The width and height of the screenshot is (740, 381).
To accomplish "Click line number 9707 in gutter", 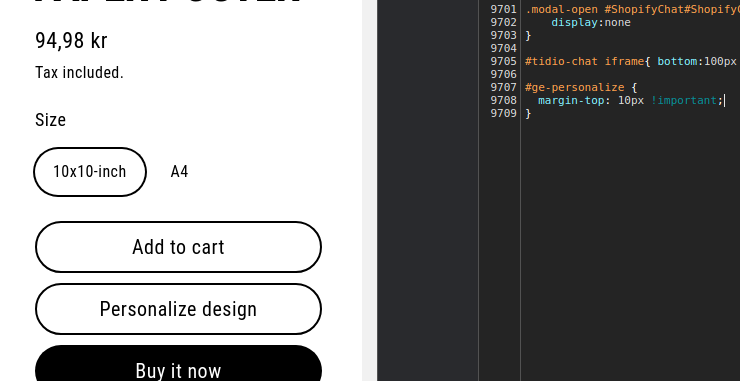I will [504, 87].
